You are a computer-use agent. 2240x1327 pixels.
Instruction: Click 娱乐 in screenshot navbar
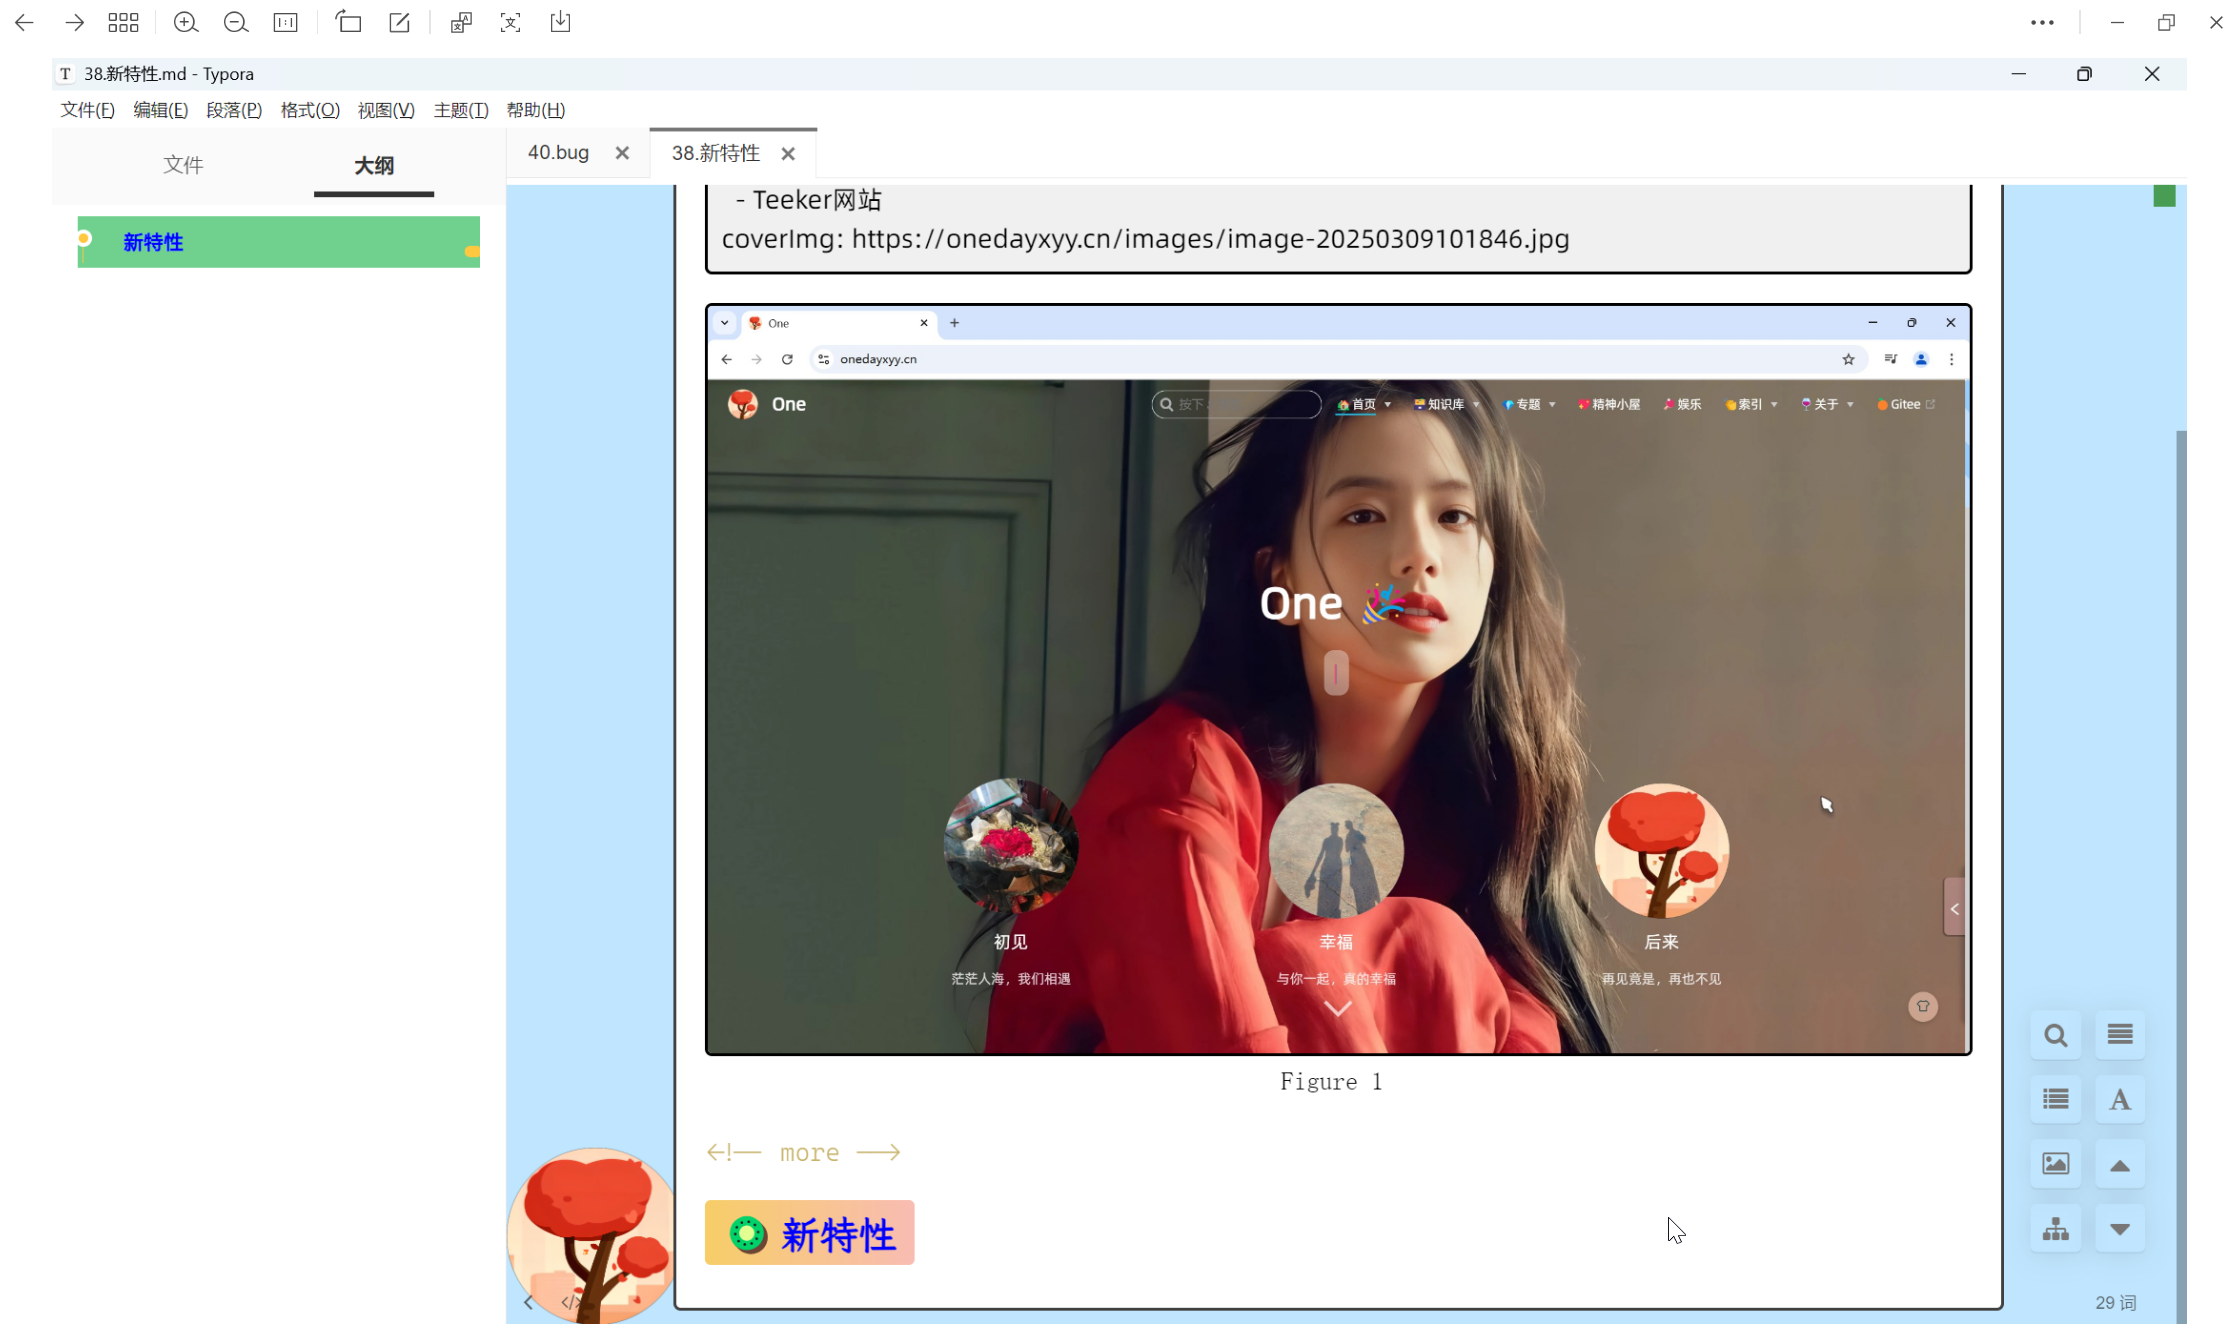pyautogui.click(x=1682, y=405)
